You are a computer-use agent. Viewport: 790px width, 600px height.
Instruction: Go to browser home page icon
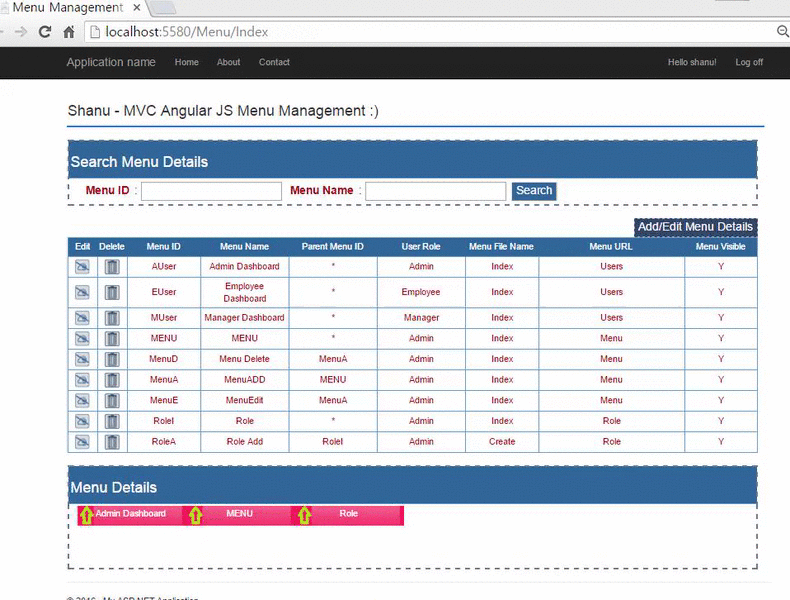pyautogui.click(x=69, y=32)
